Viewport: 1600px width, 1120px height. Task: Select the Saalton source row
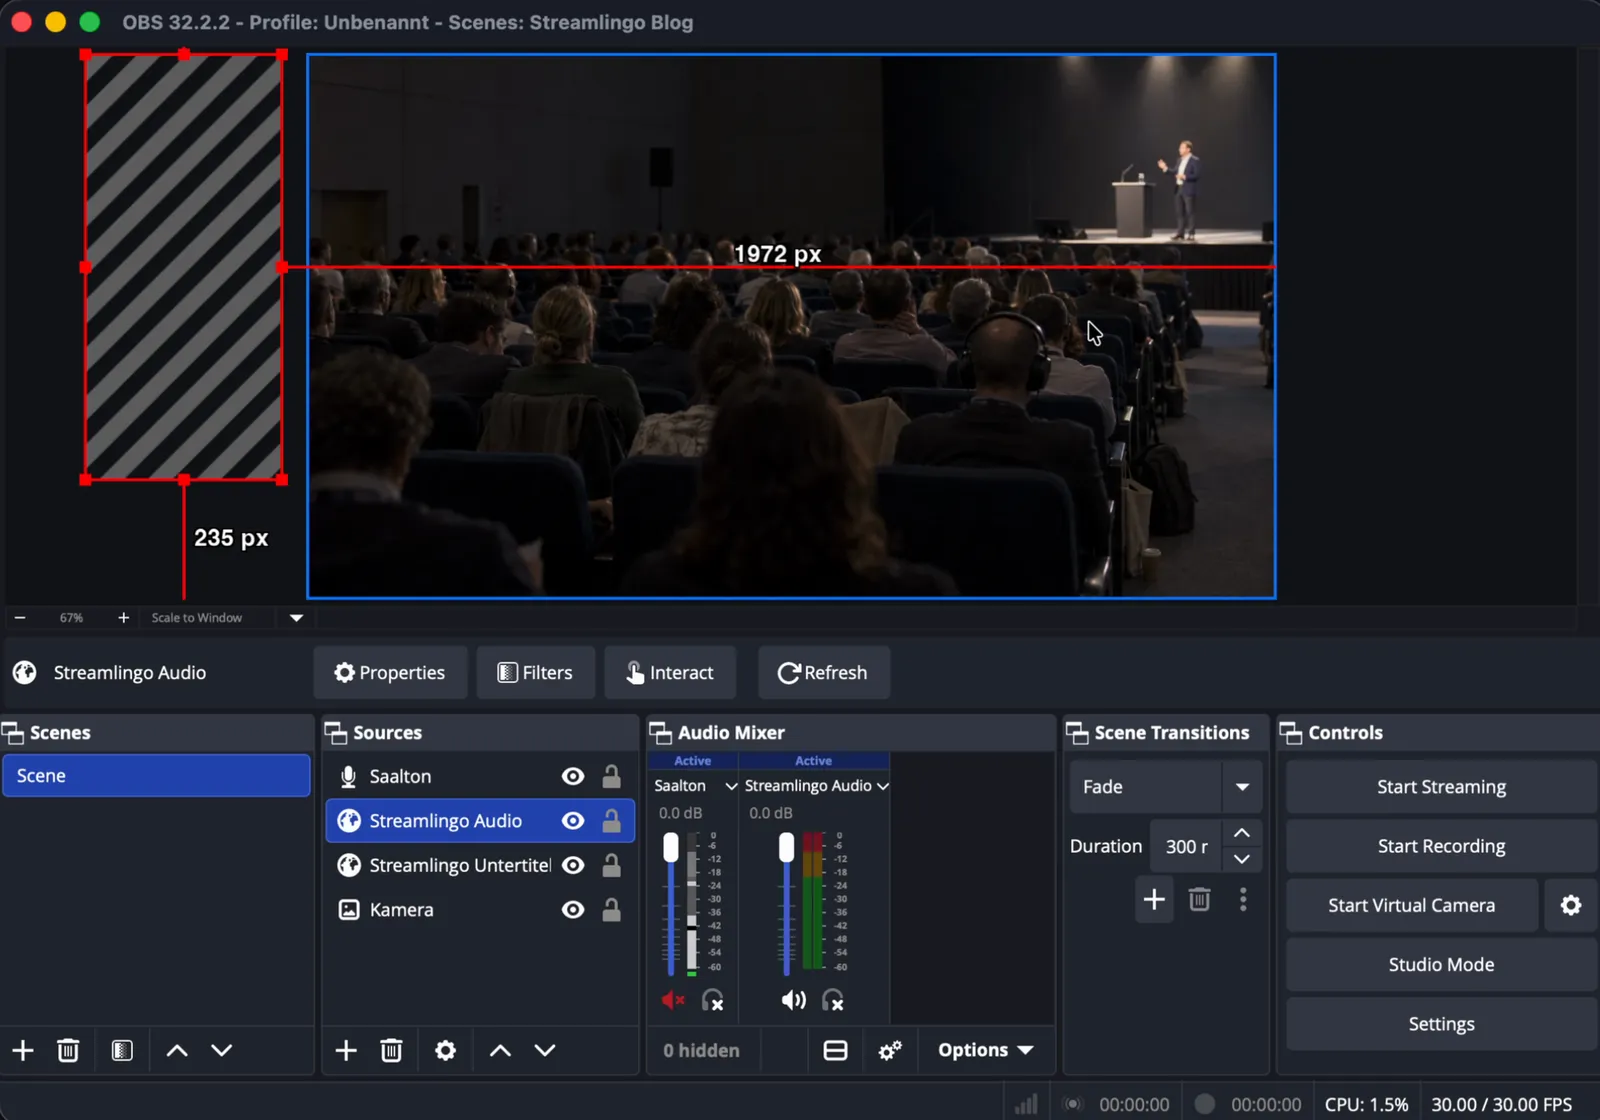[x=480, y=776]
